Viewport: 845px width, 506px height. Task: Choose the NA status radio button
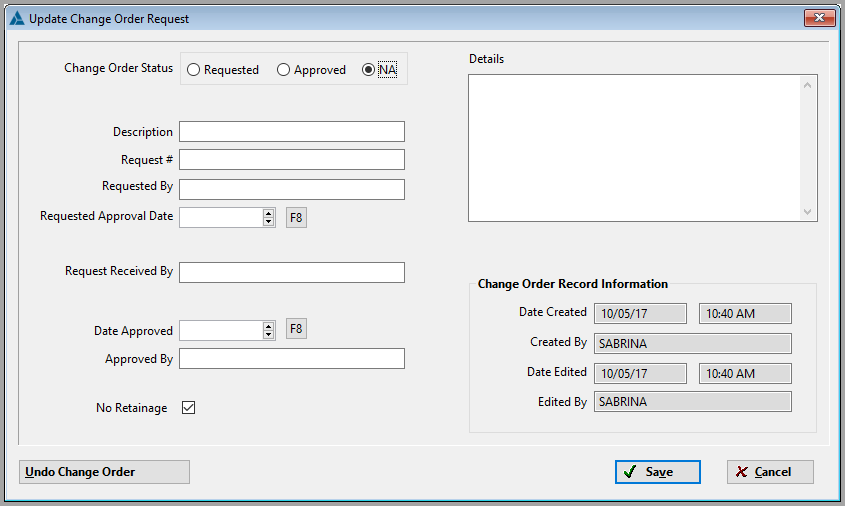click(369, 70)
